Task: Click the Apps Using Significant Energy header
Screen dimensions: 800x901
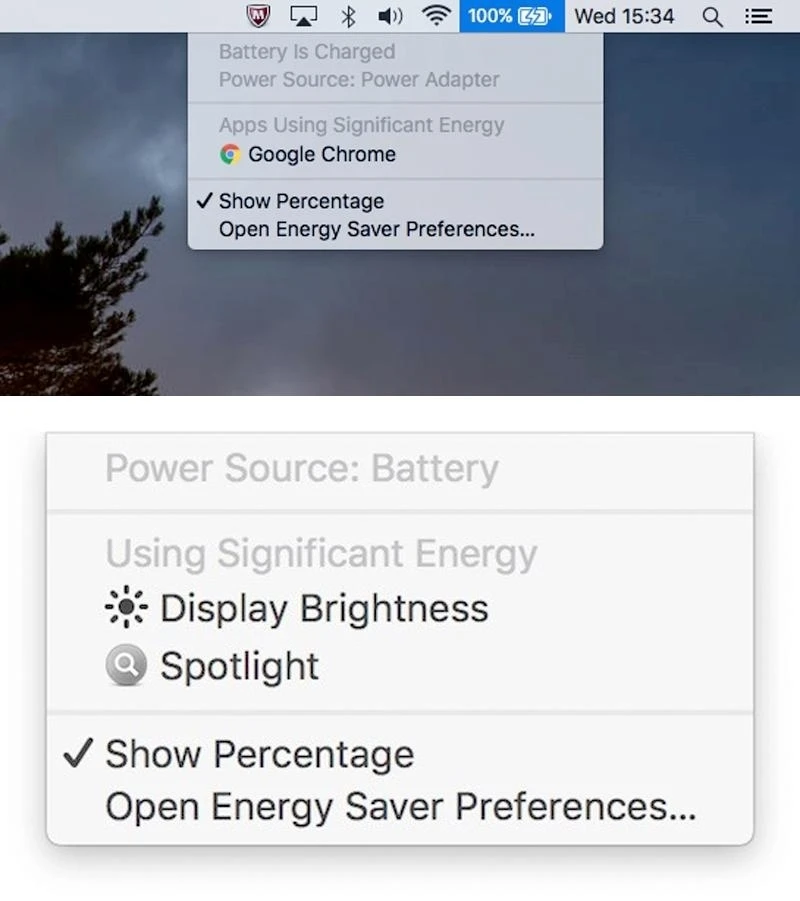Action: [x=361, y=125]
